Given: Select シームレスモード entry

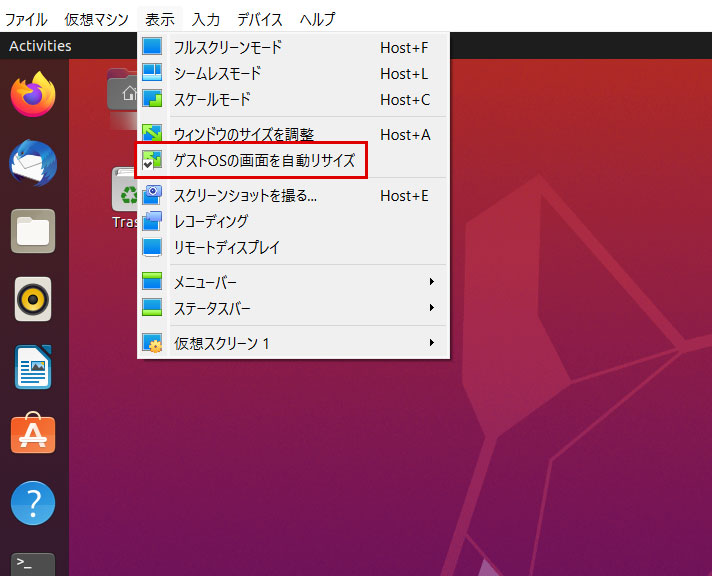Looking at the screenshot, I should point(293,73).
